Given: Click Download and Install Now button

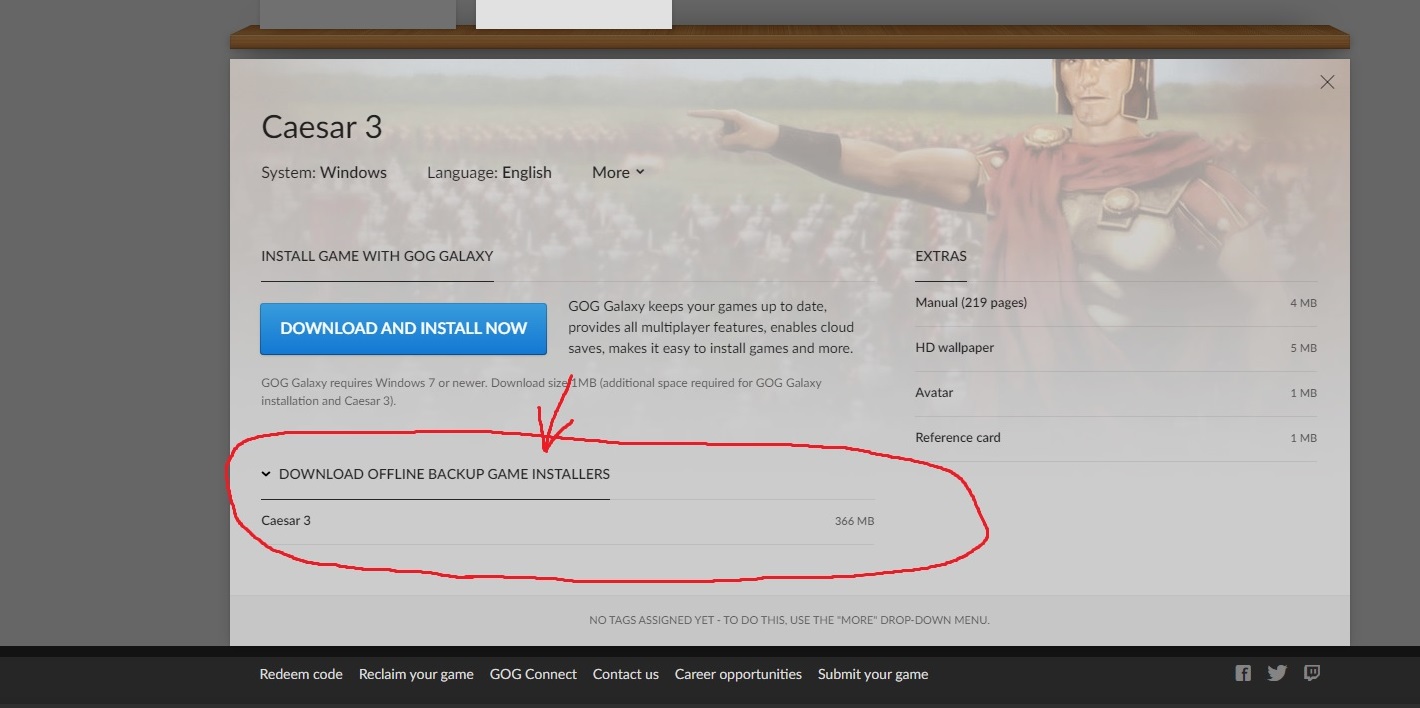Looking at the screenshot, I should 403,328.
